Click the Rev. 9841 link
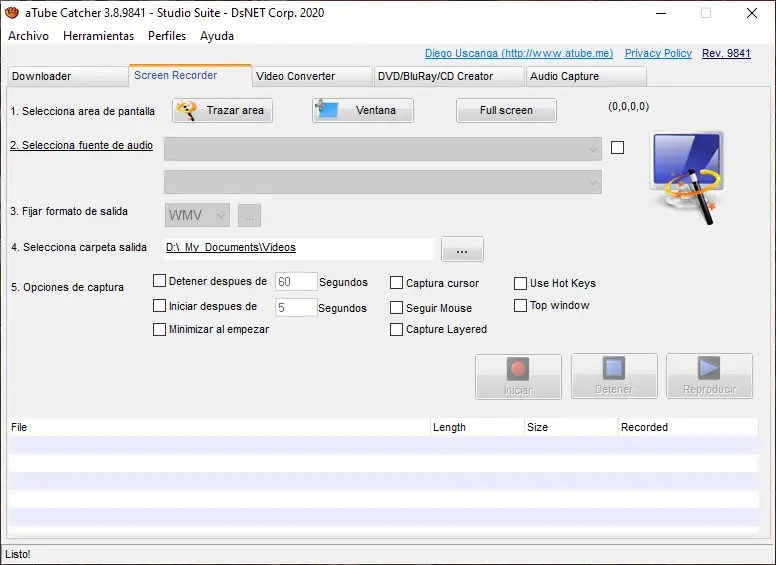Screen dimensions: 776x565 726,53
